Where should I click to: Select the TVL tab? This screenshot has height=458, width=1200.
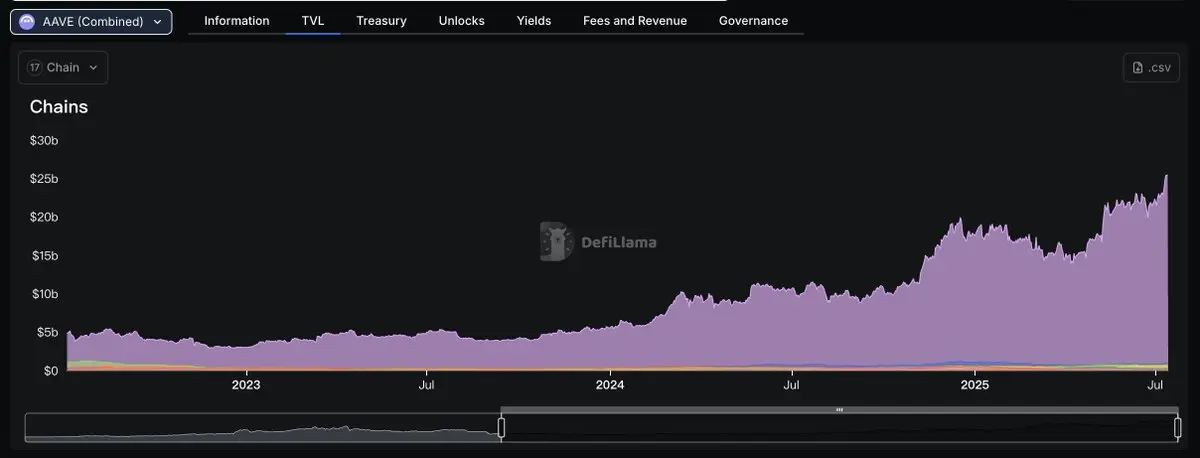click(313, 21)
